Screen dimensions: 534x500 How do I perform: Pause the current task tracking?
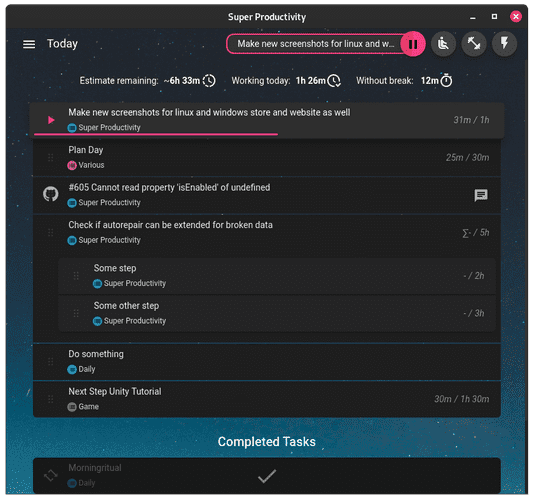[413, 44]
